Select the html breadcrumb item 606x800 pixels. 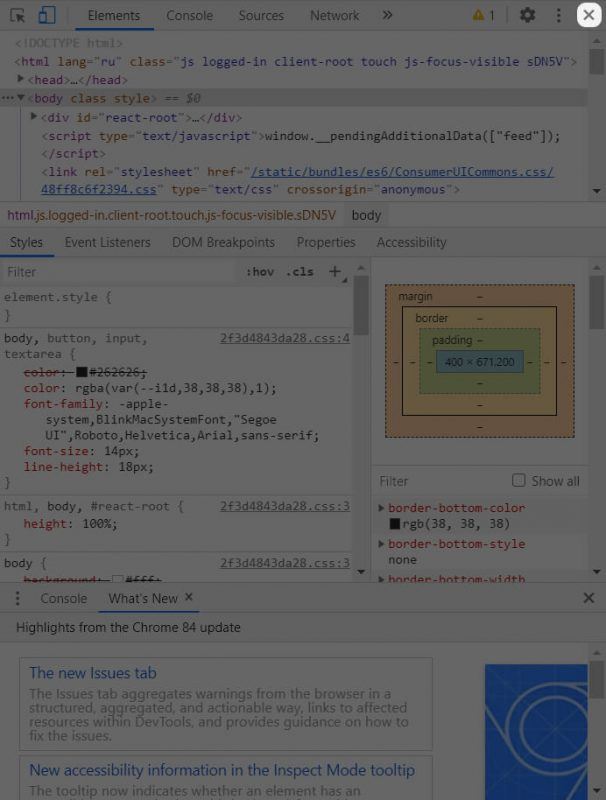click(171, 215)
